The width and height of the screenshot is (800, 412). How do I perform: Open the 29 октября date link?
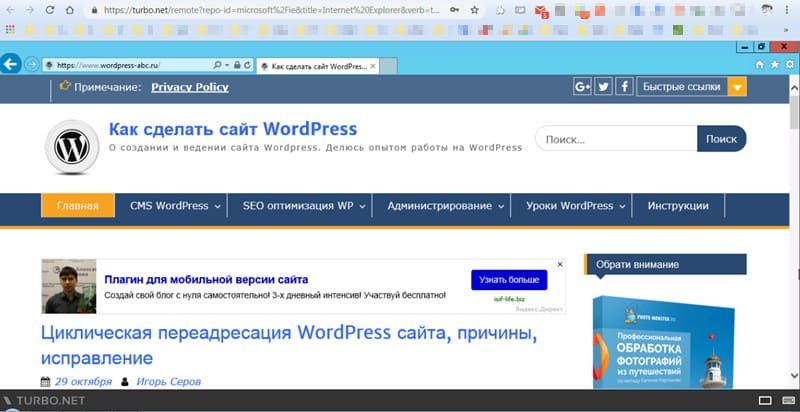(83, 381)
